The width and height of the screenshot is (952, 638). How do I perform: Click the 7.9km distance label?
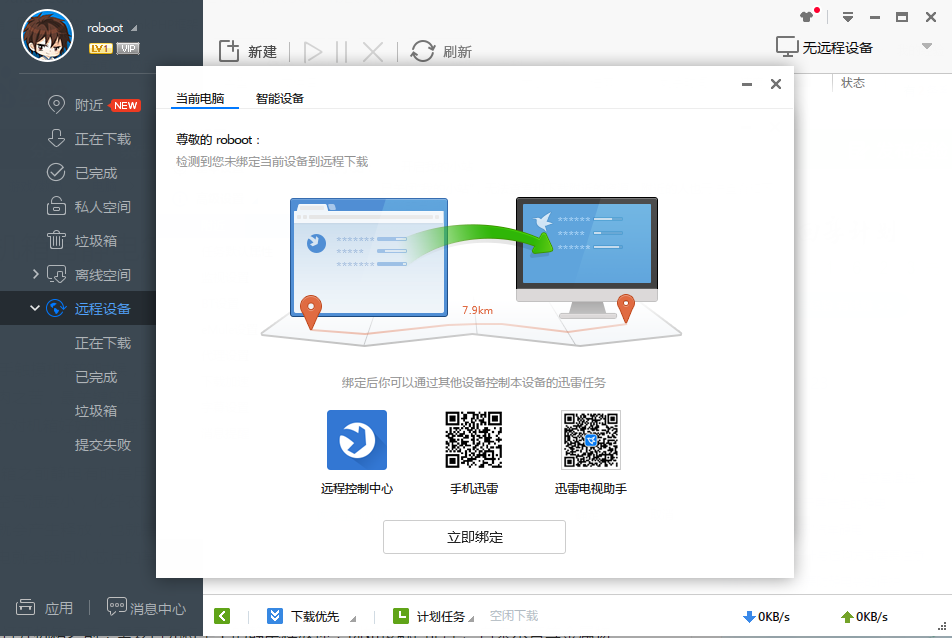coord(477,310)
